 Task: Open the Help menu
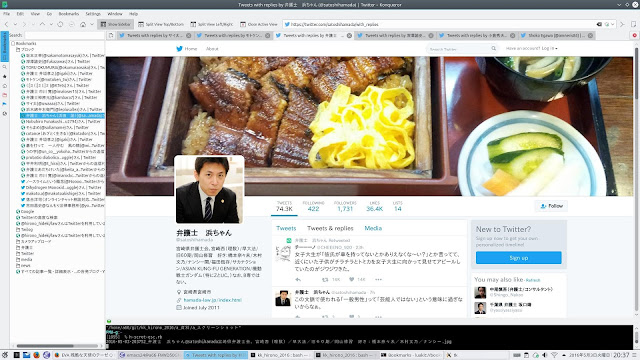click(x=133, y=14)
